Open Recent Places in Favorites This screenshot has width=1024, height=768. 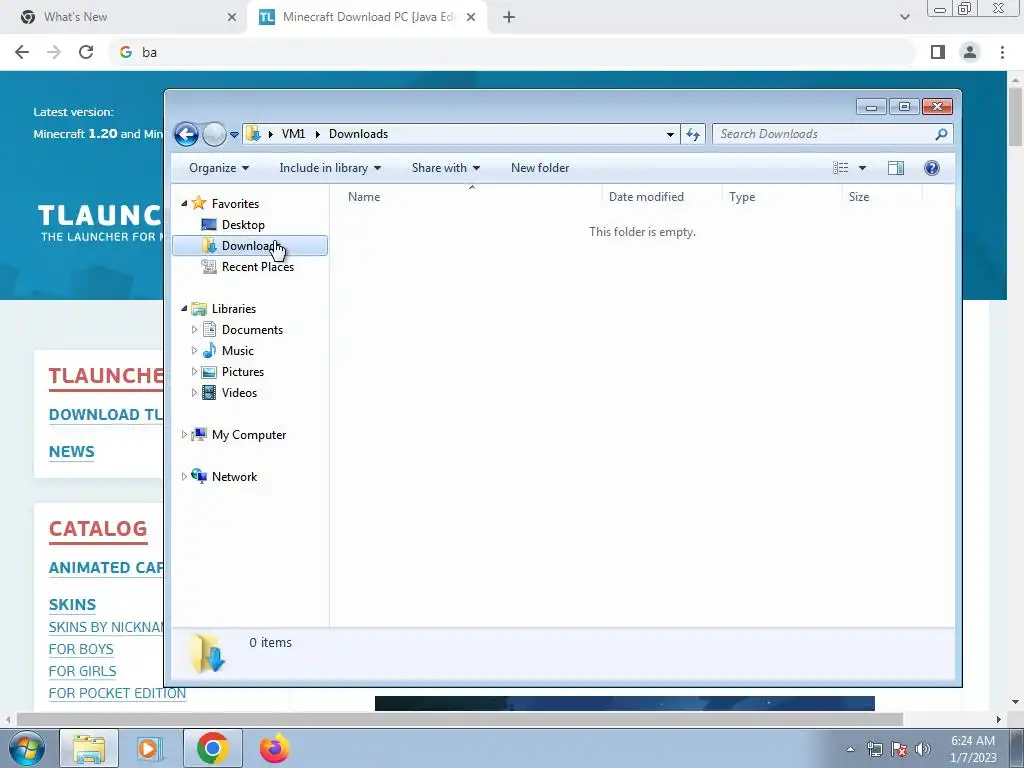coord(258,266)
